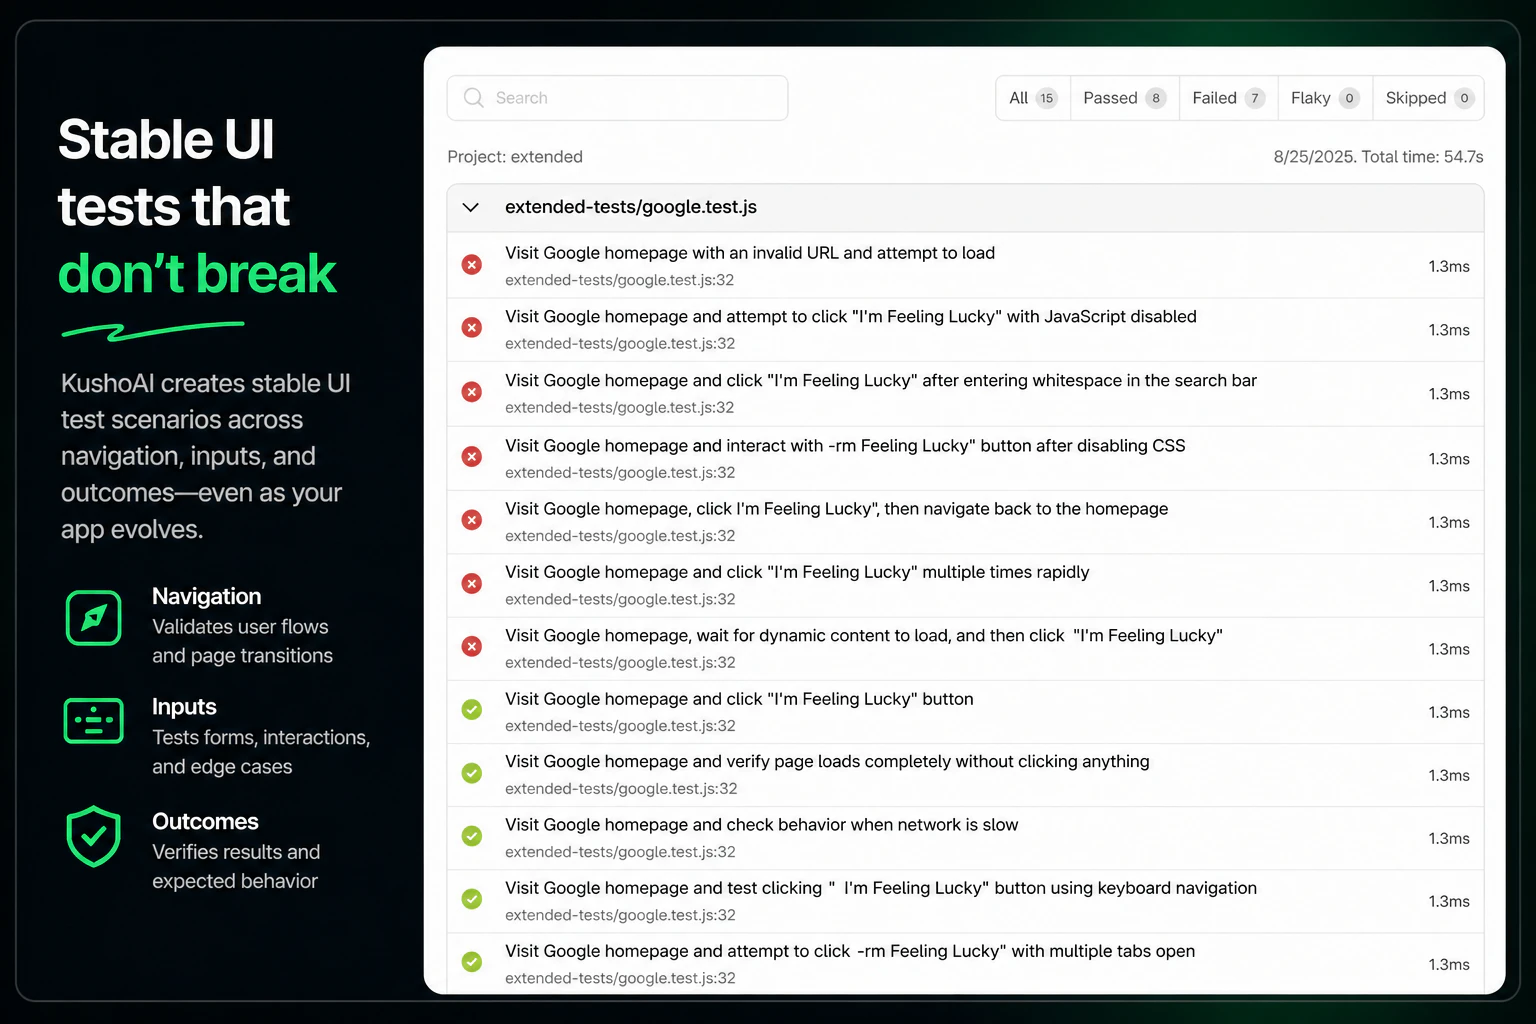The height and width of the screenshot is (1024, 1536).
Task: Open the navigate back to homepage test
Action: (837, 508)
